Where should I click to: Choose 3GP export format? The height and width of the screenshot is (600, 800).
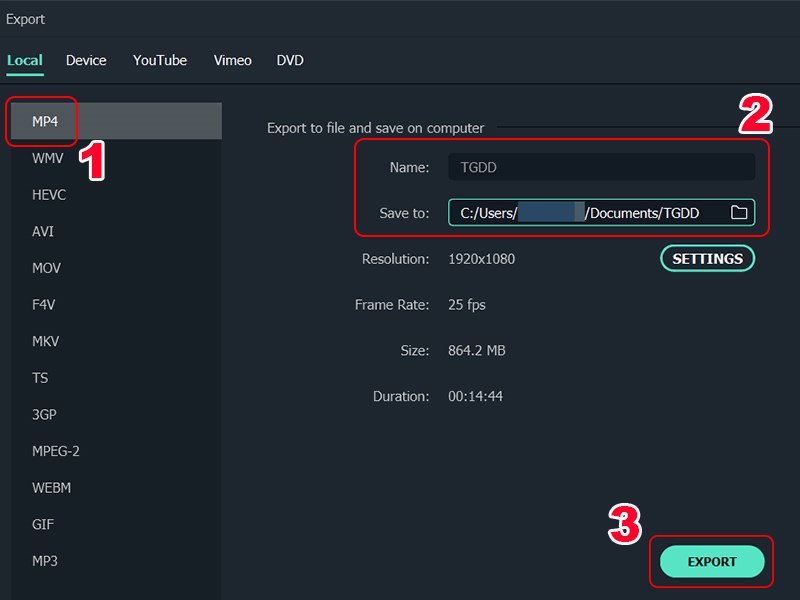(116, 414)
